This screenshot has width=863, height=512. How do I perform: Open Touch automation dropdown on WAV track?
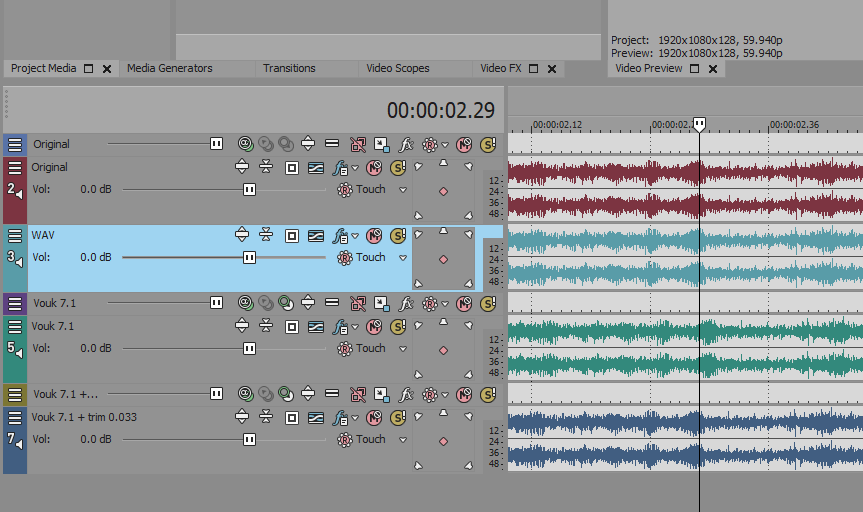tap(404, 258)
